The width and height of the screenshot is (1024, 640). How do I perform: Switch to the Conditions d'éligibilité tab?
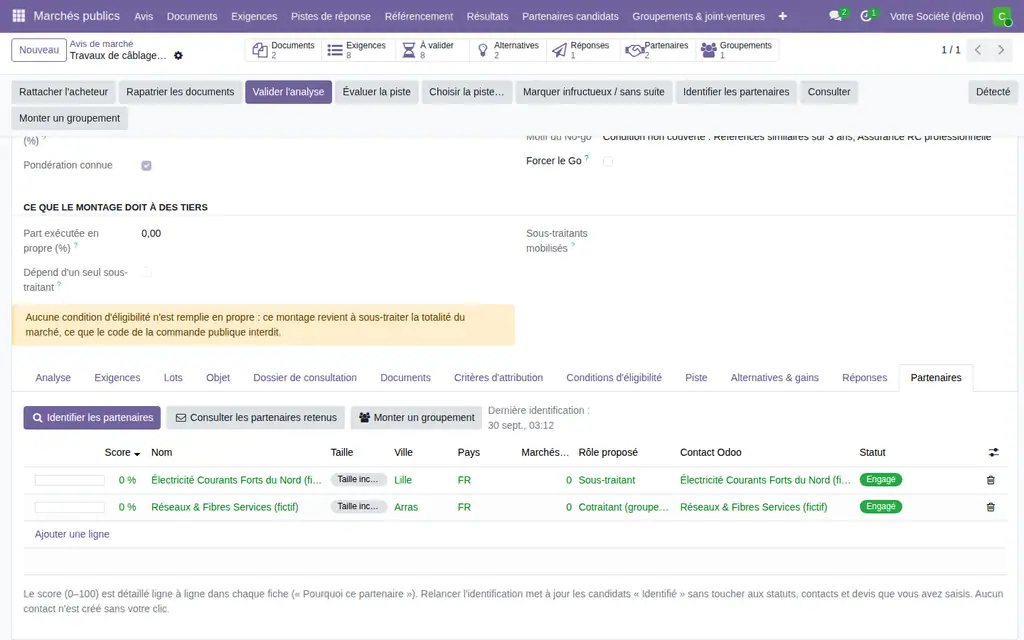click(613, 377)
